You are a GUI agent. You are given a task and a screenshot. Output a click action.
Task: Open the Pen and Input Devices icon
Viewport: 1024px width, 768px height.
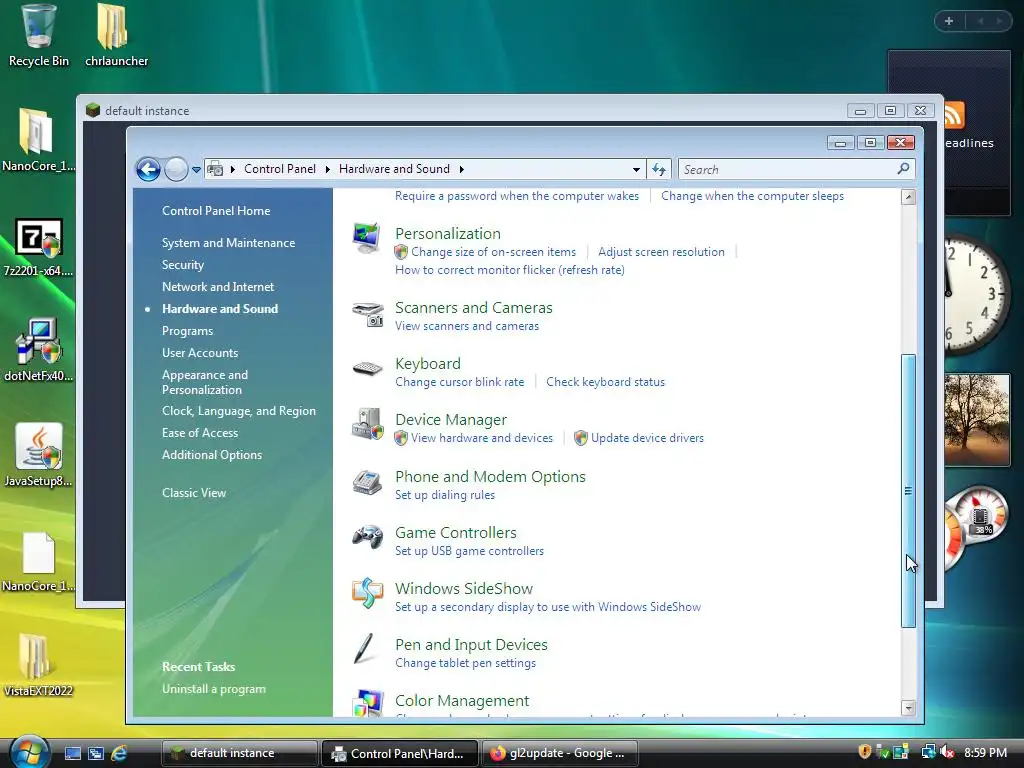coord(364,648)
